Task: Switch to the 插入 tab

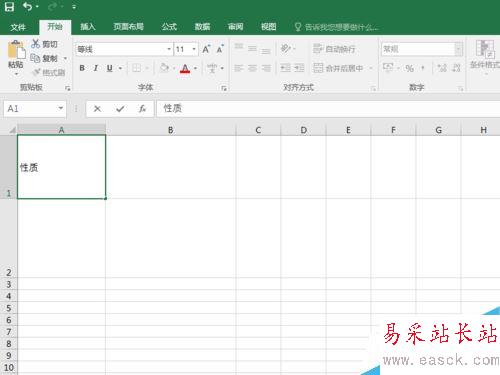Action: tap(88, 27)
